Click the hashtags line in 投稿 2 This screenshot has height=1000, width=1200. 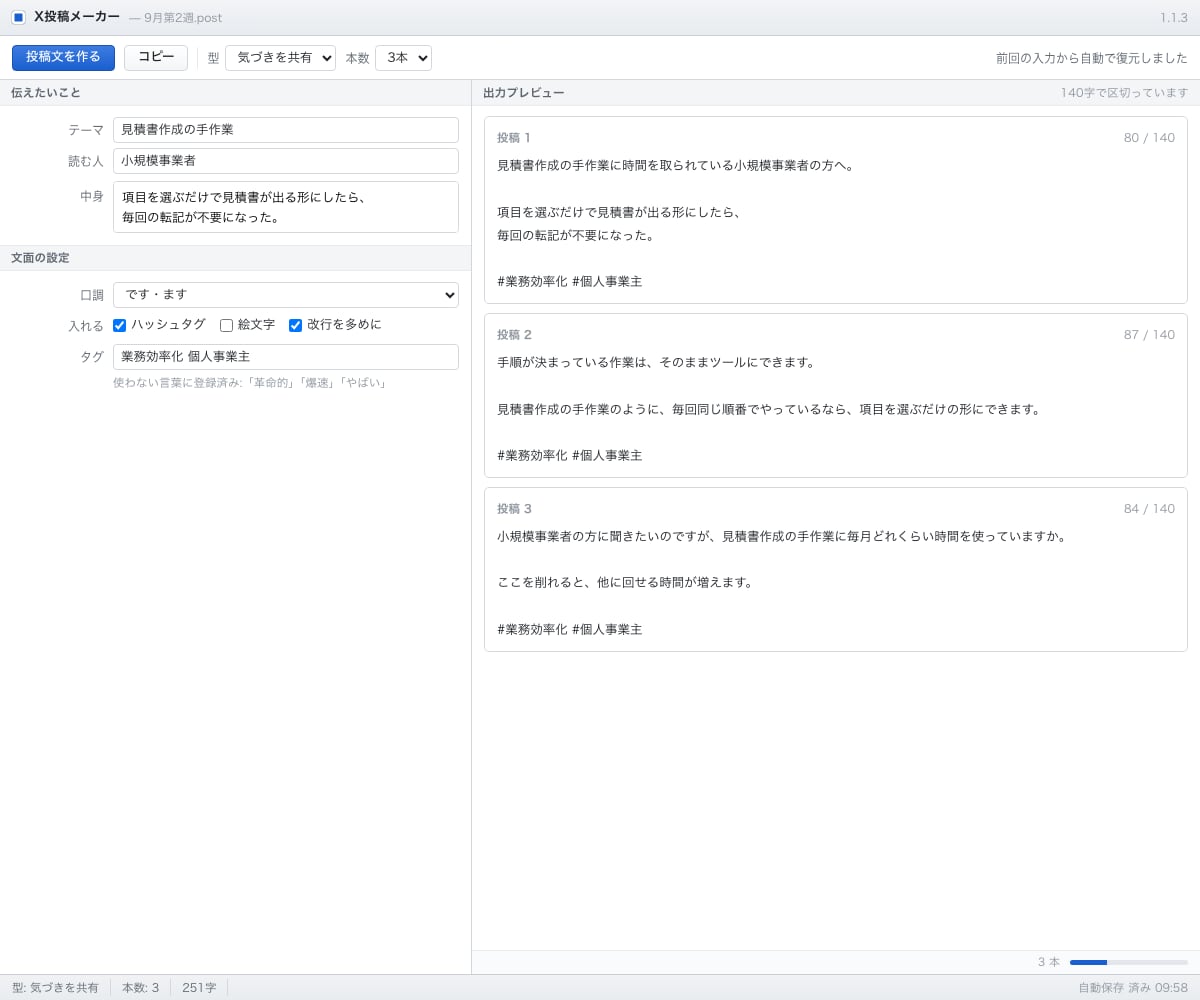pos(570,456)
